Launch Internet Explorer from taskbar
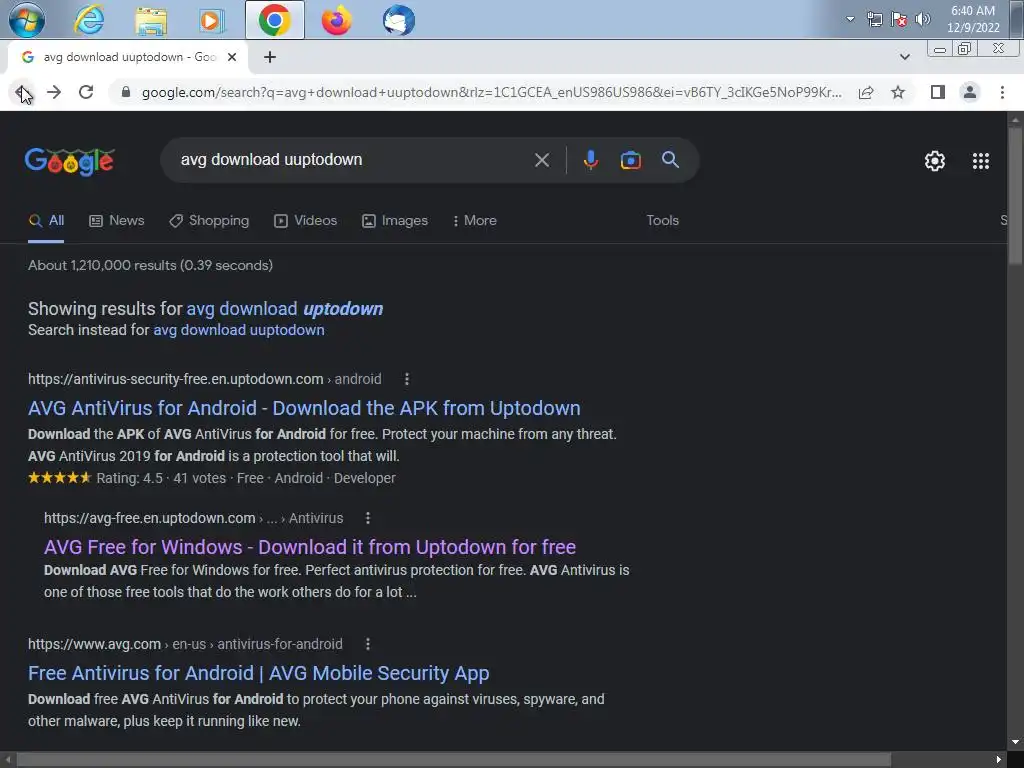 pyautogui.click(x=89, y=20)
